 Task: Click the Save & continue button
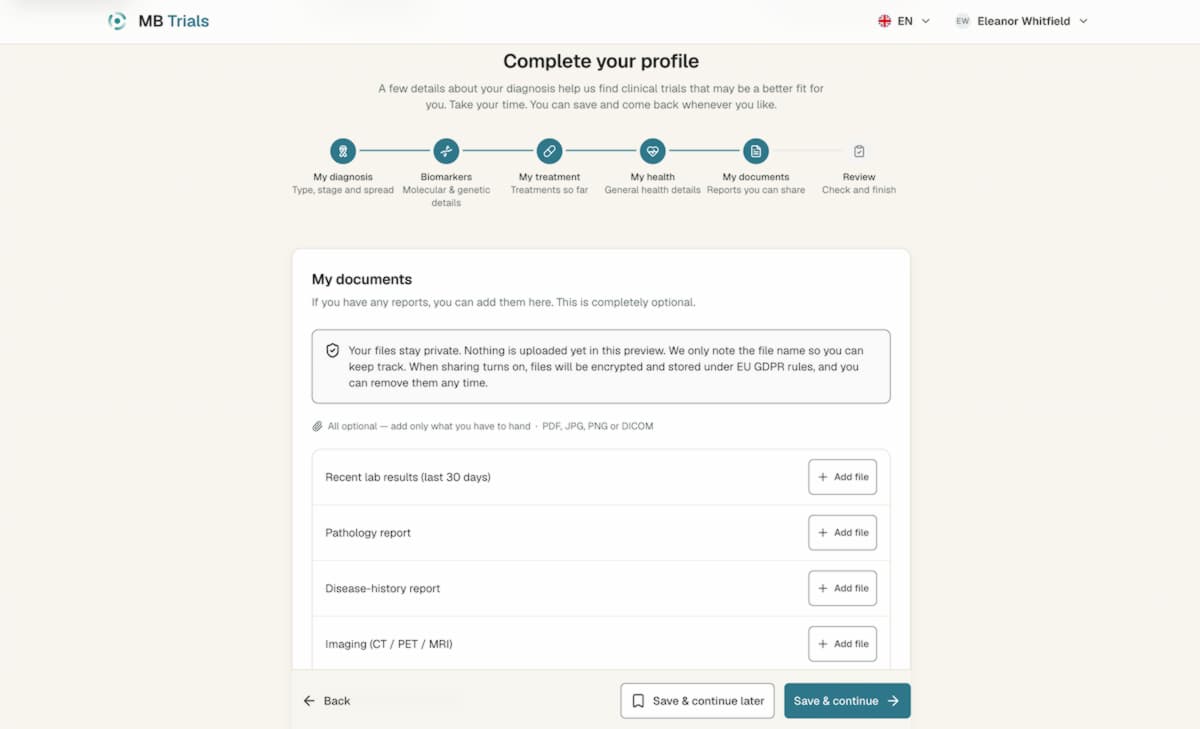pyautogui.click(x=847, y=701)
